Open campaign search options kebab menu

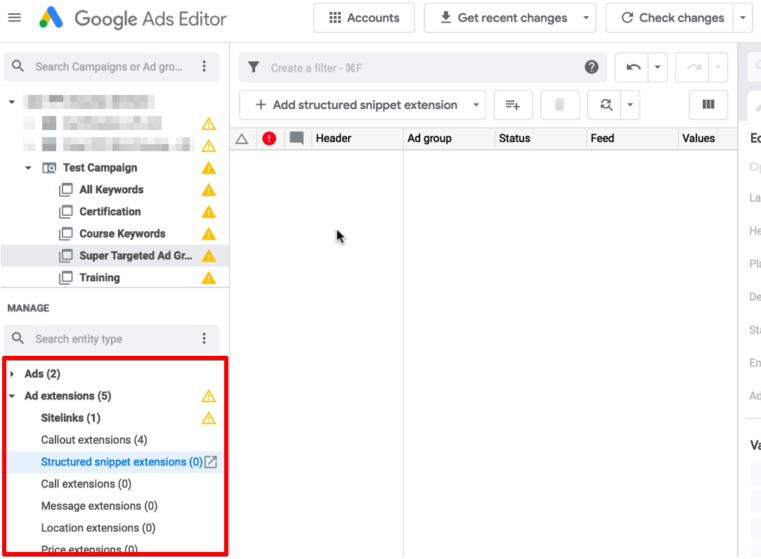point(204,66)
